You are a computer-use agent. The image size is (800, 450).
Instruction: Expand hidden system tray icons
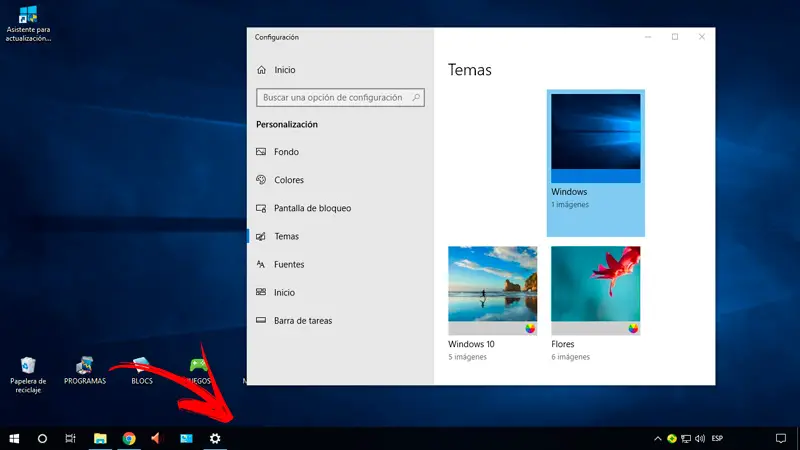[657, 438]
